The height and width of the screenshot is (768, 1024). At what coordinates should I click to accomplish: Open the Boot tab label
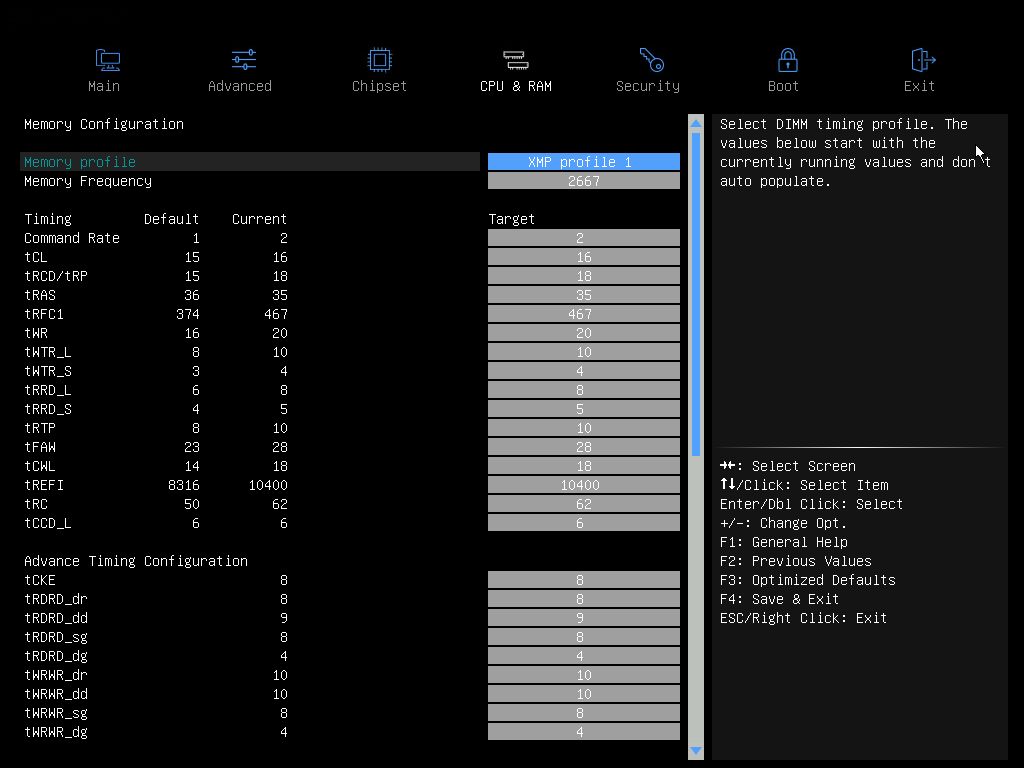click(x=783, y=86)
